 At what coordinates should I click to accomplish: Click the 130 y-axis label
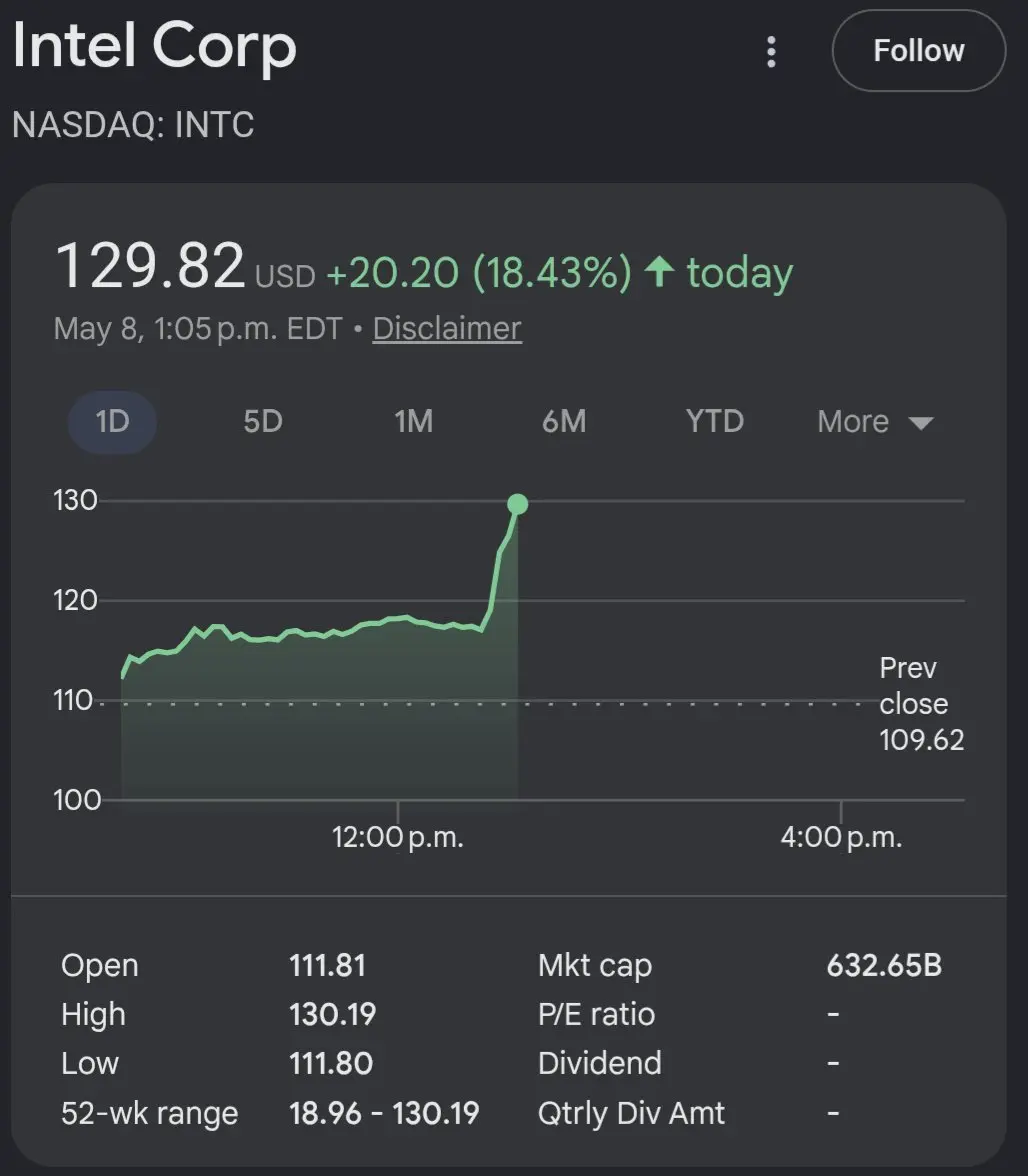(x=75, y=500)
